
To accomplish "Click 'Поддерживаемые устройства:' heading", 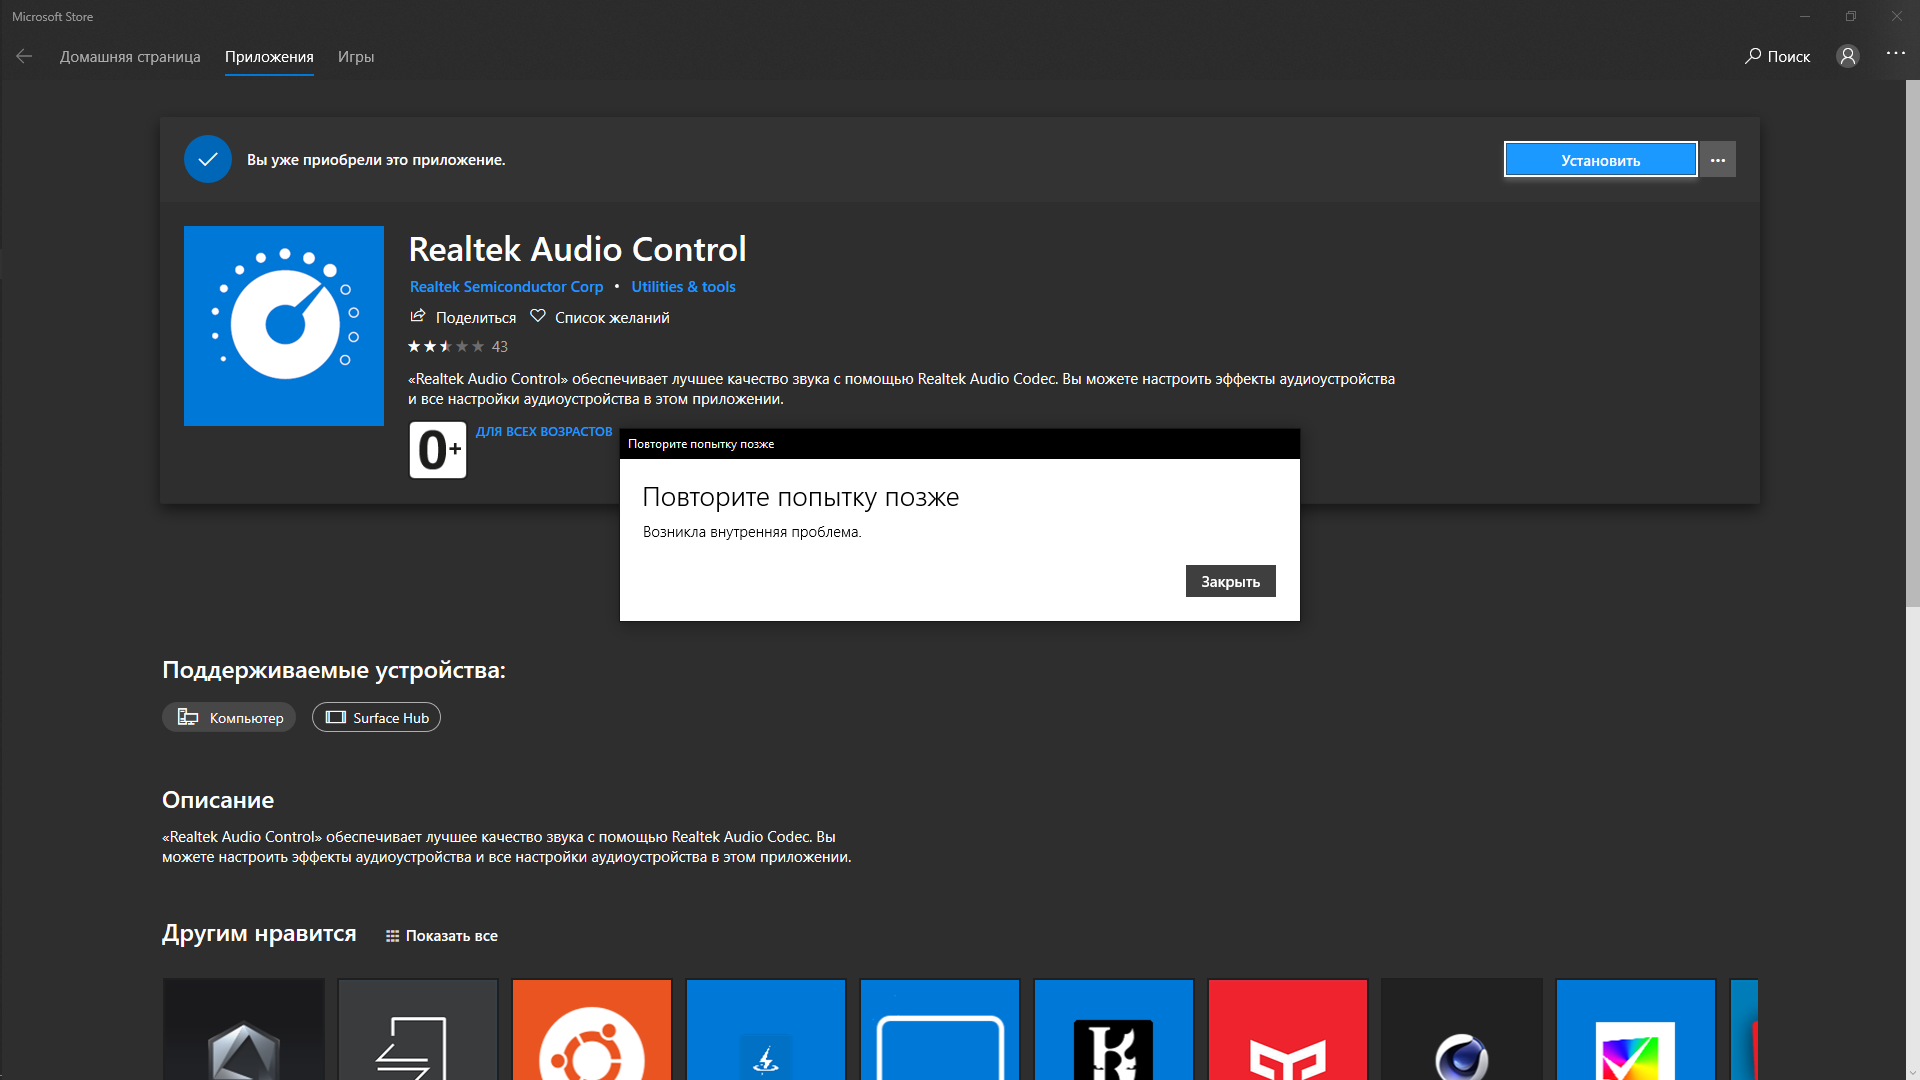I will [334, 670].
